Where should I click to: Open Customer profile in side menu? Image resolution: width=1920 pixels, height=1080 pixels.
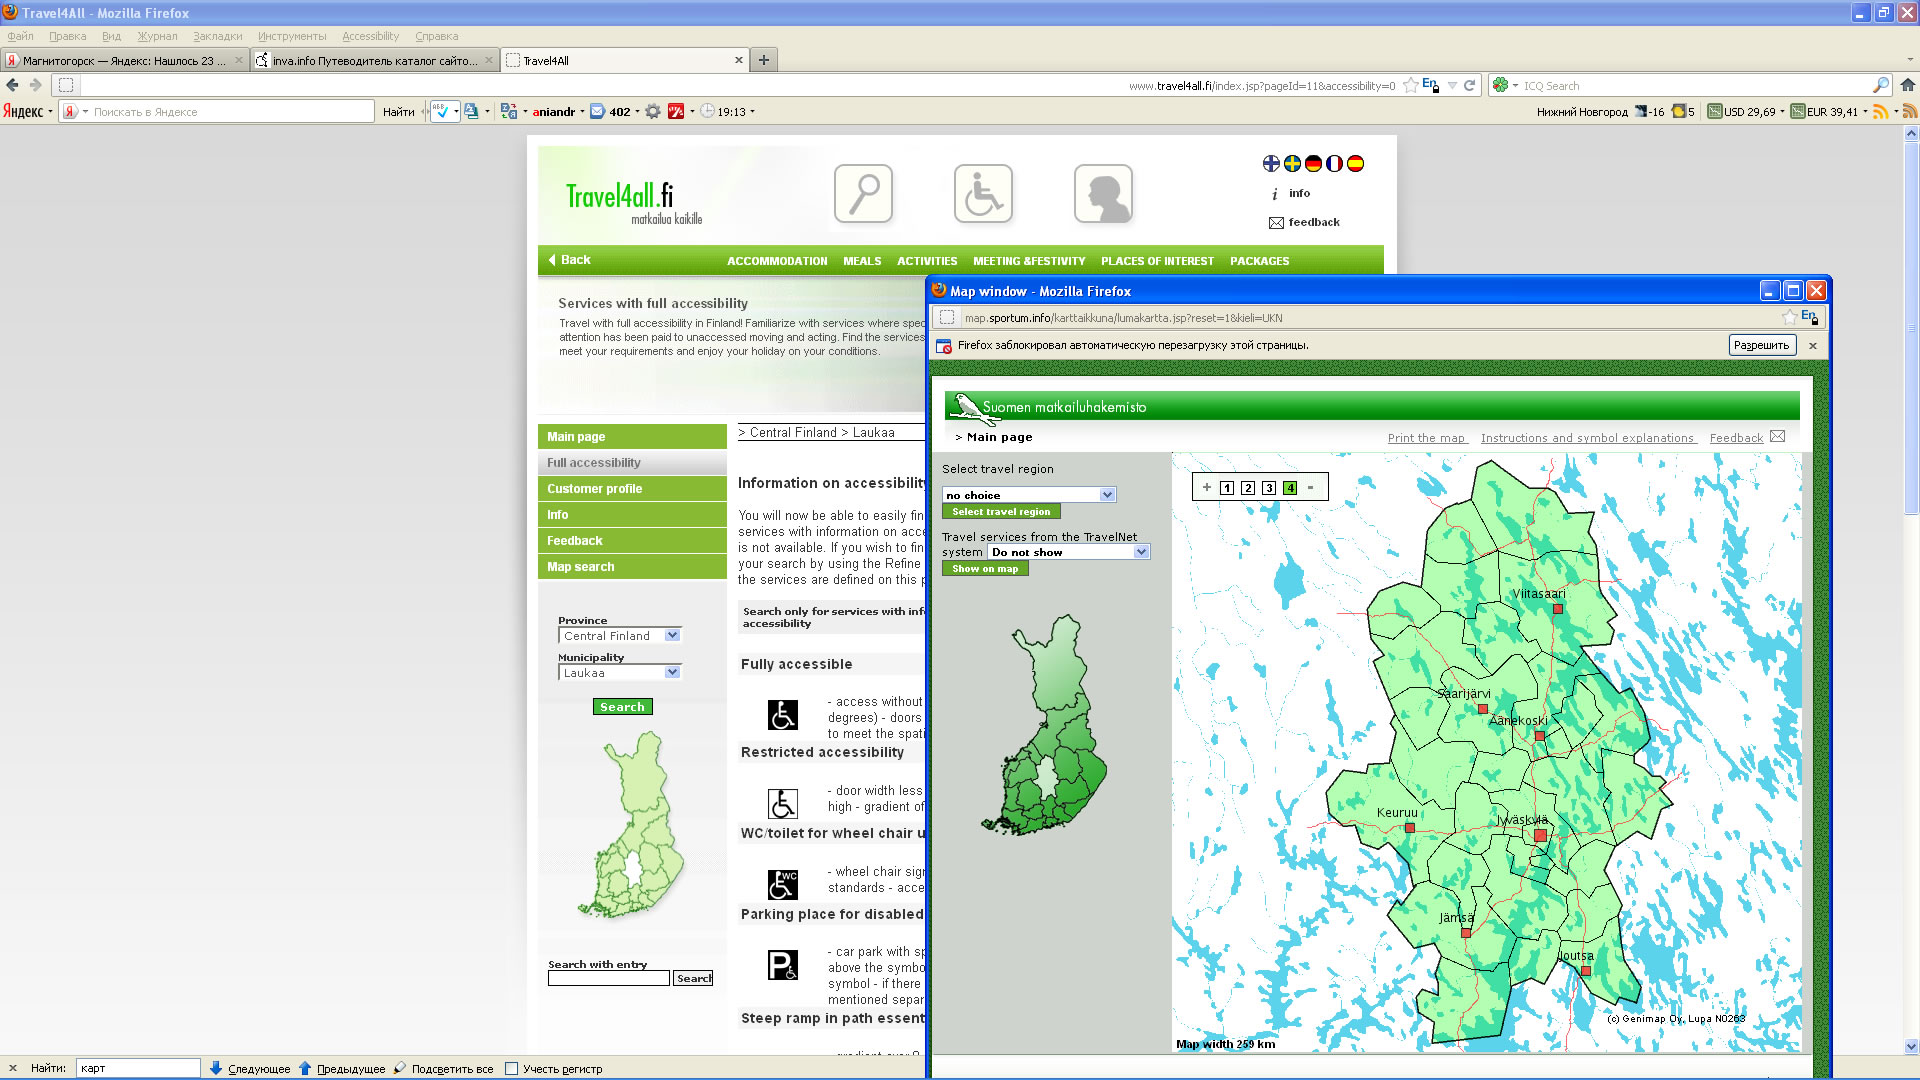pyautogui.click(x=632, y=489)
